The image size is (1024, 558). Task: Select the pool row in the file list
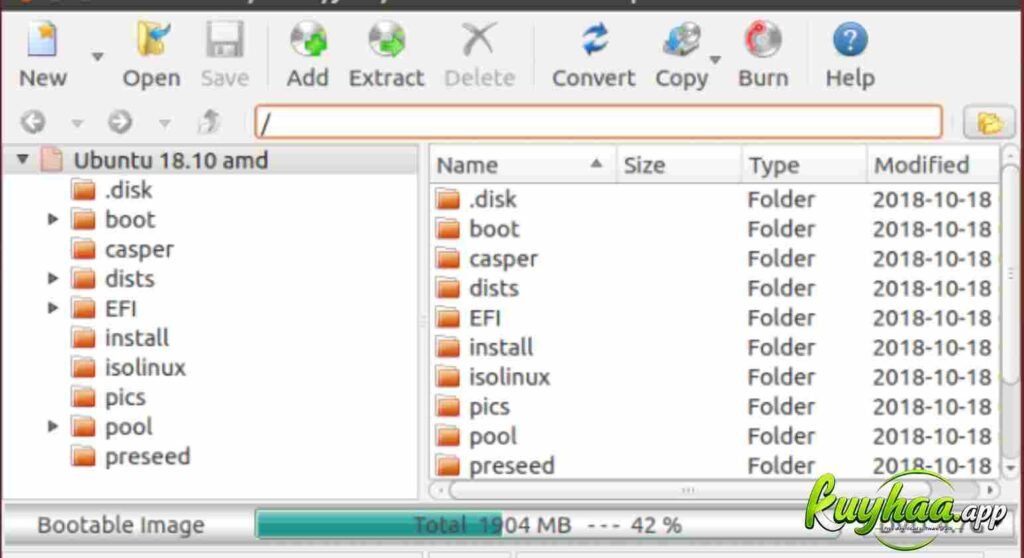point(714,436)
